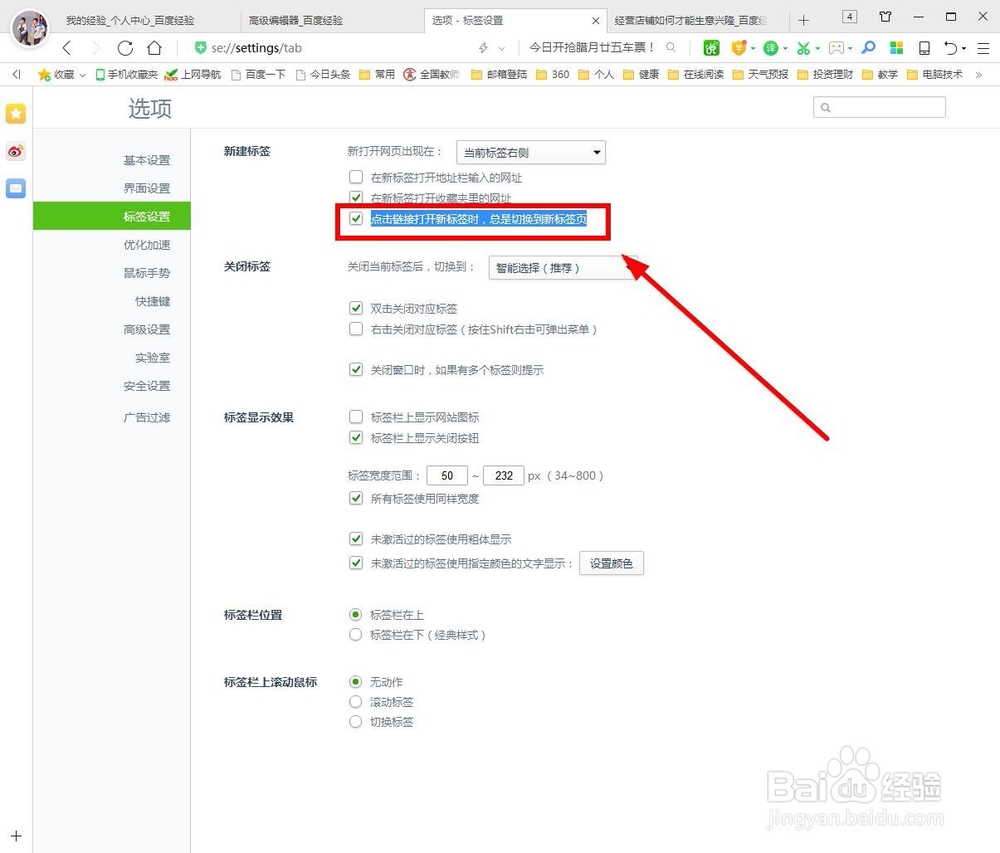Open the favorites star in the left sidebar
The height and width of the screenshot is (853, 1000).
point(15,113)
